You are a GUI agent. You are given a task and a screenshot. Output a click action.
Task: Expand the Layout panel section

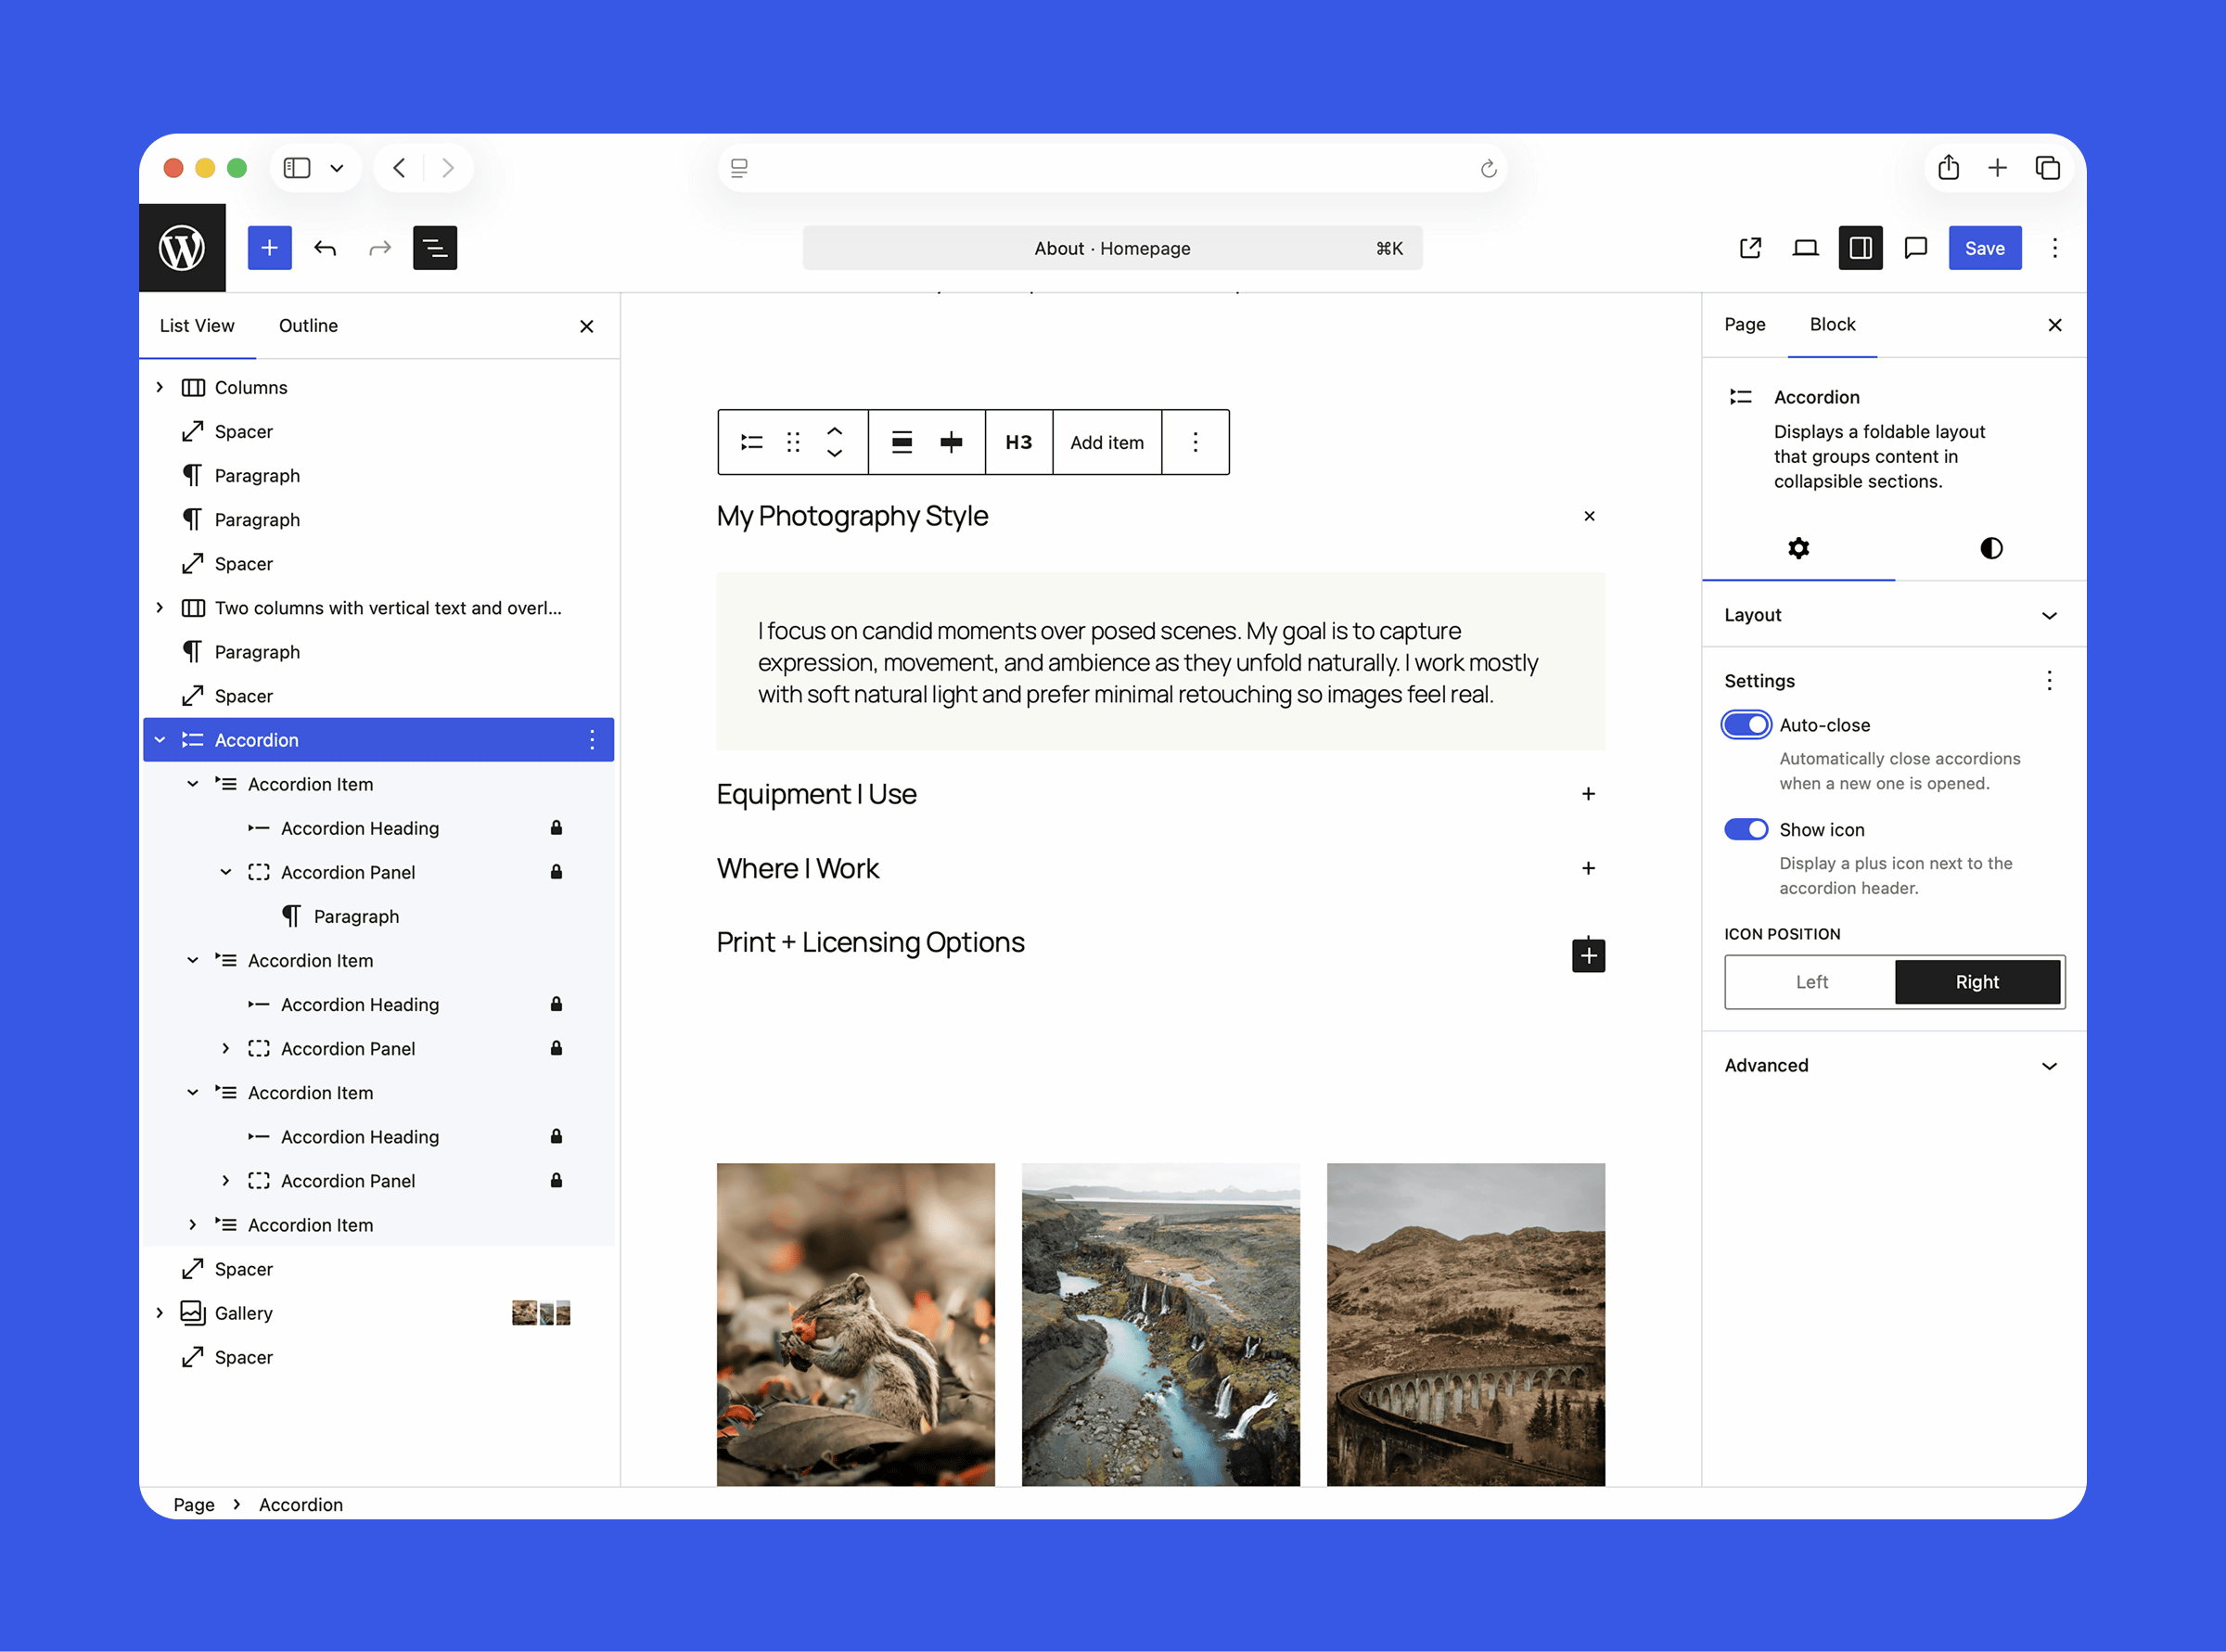point(1893,615)
